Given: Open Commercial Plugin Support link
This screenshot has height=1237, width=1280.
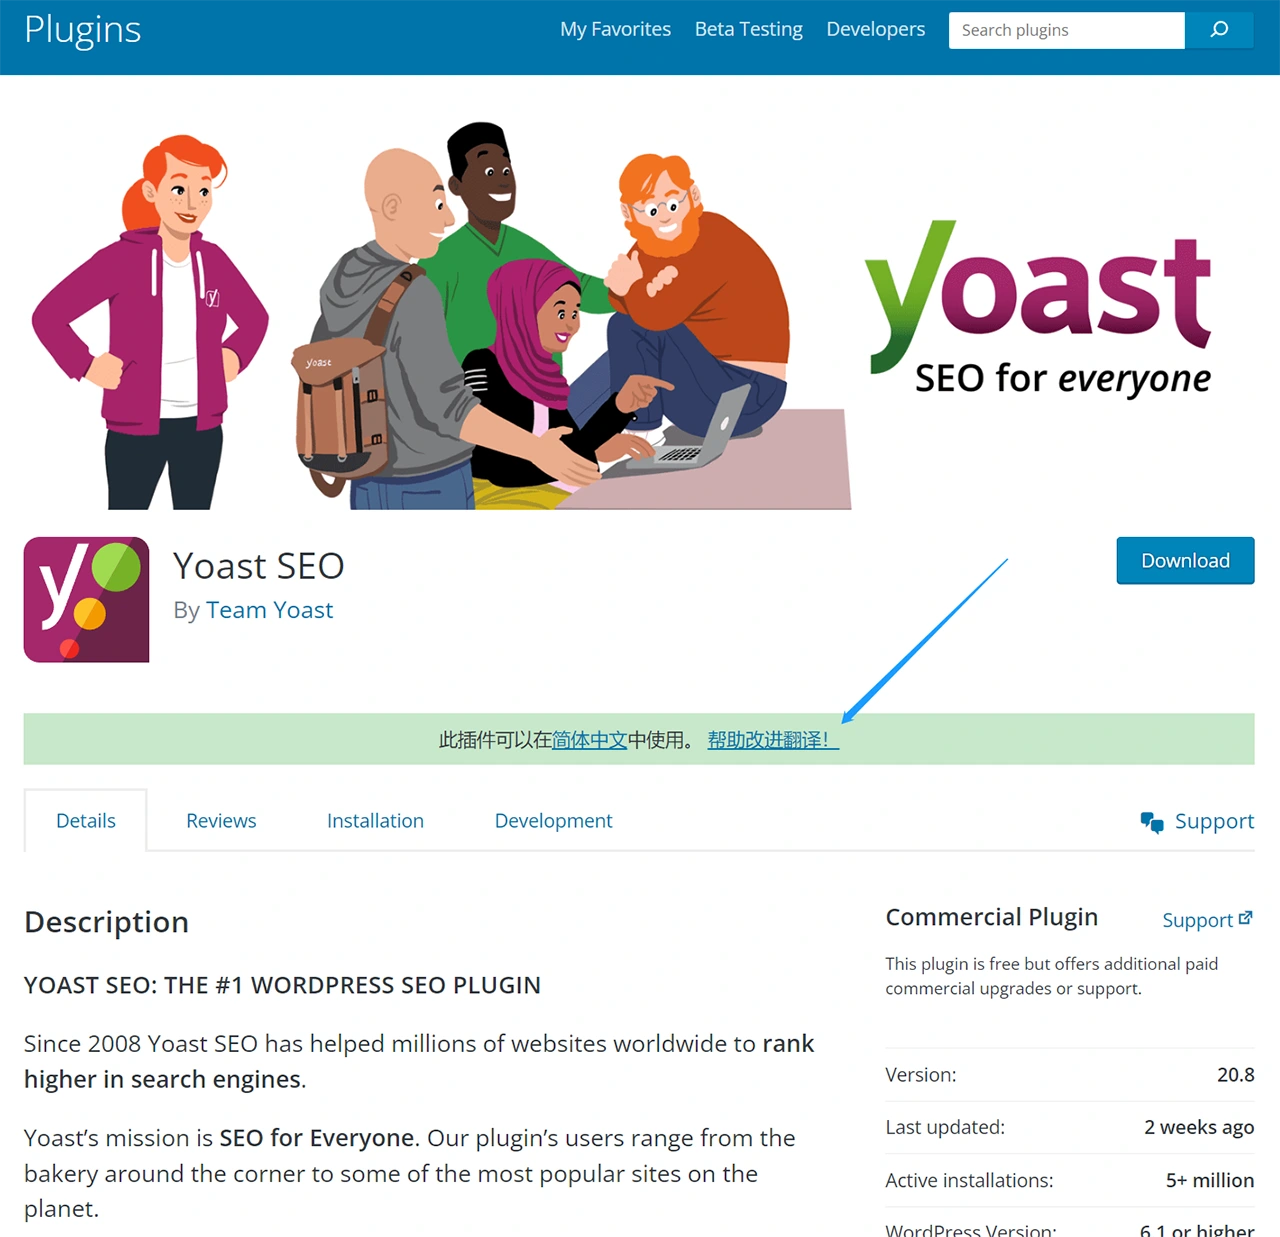Looking at the screenshot, I should (1197, 920).
